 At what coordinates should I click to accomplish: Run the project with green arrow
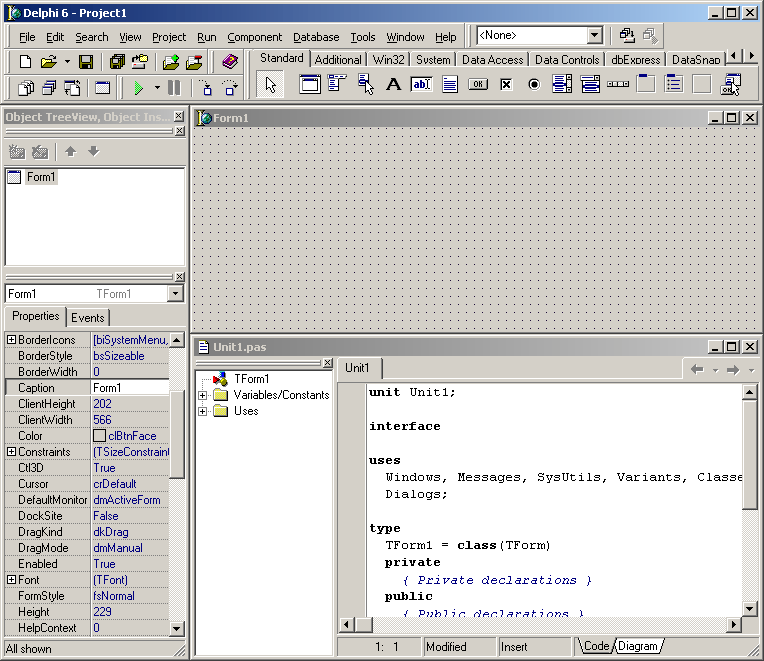click(138, 88)
